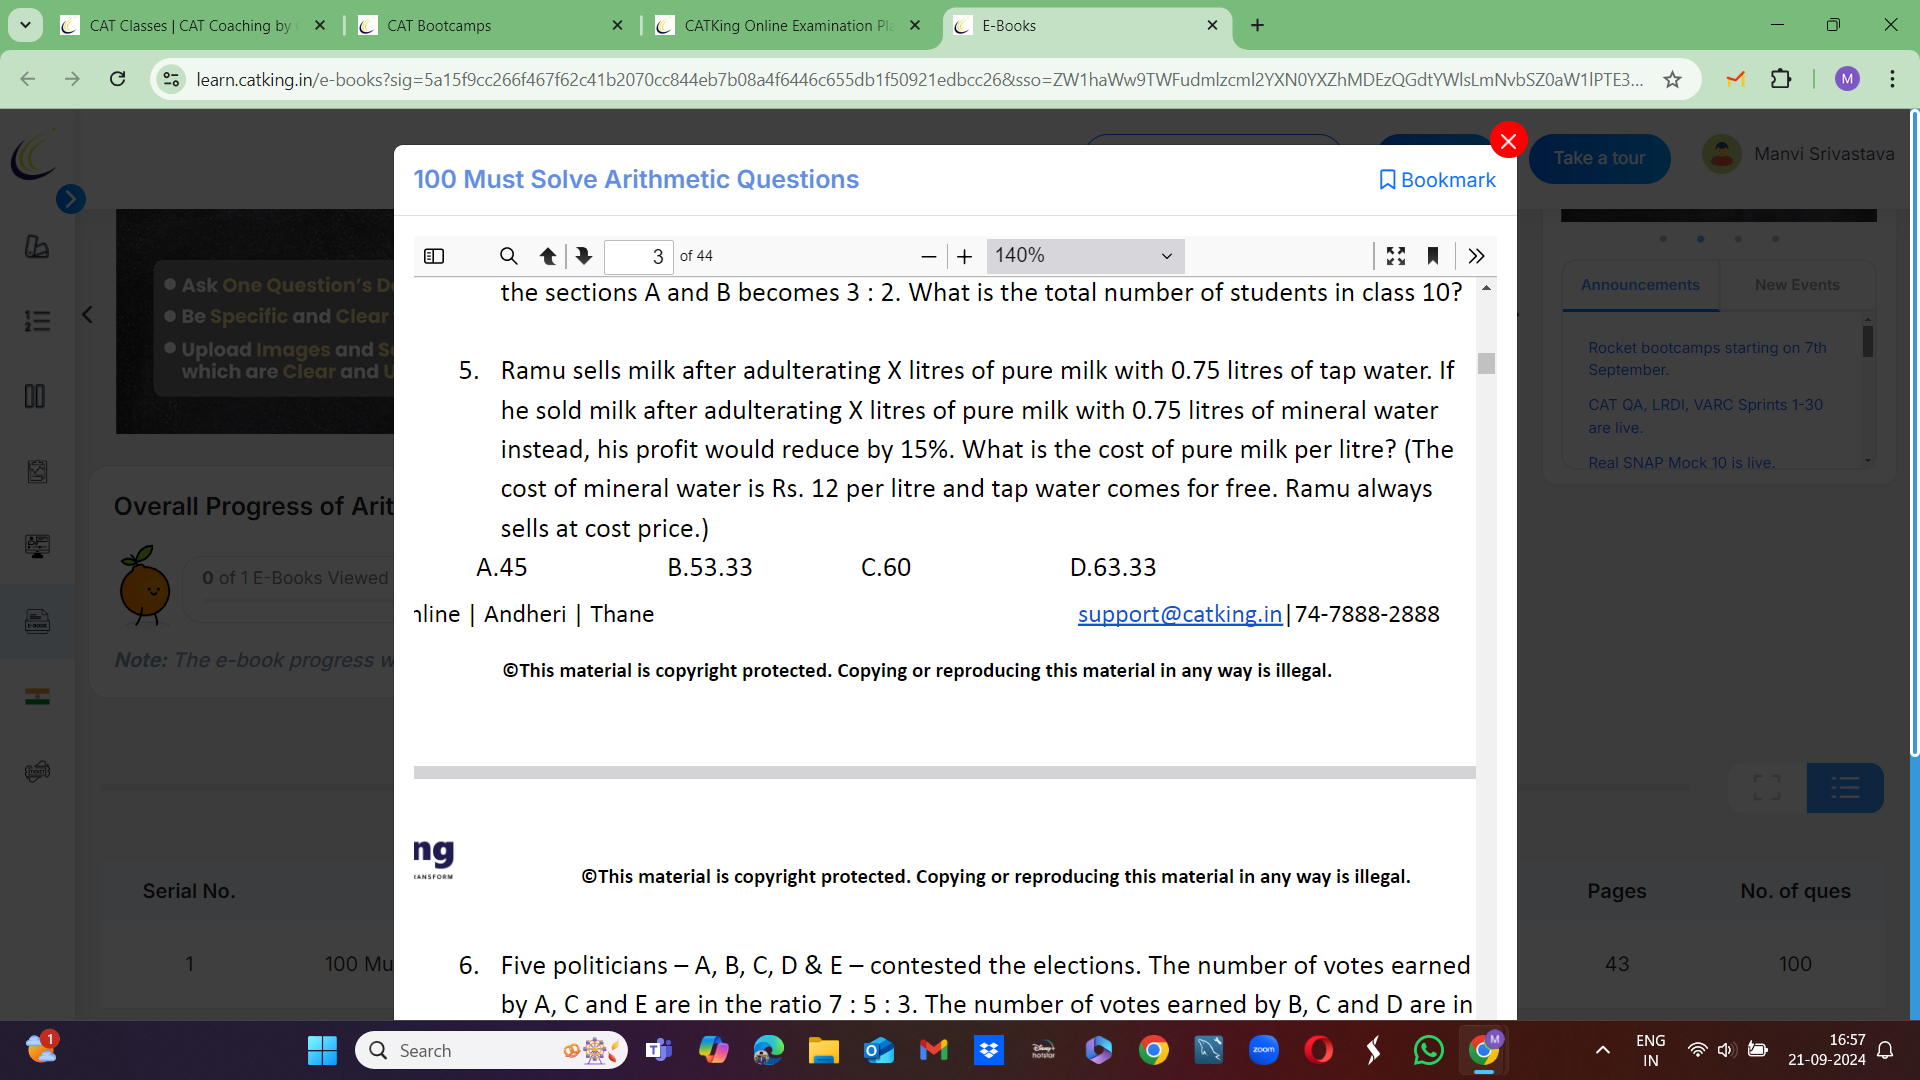
Task: Open a new browser tab
Action: 1257,26
